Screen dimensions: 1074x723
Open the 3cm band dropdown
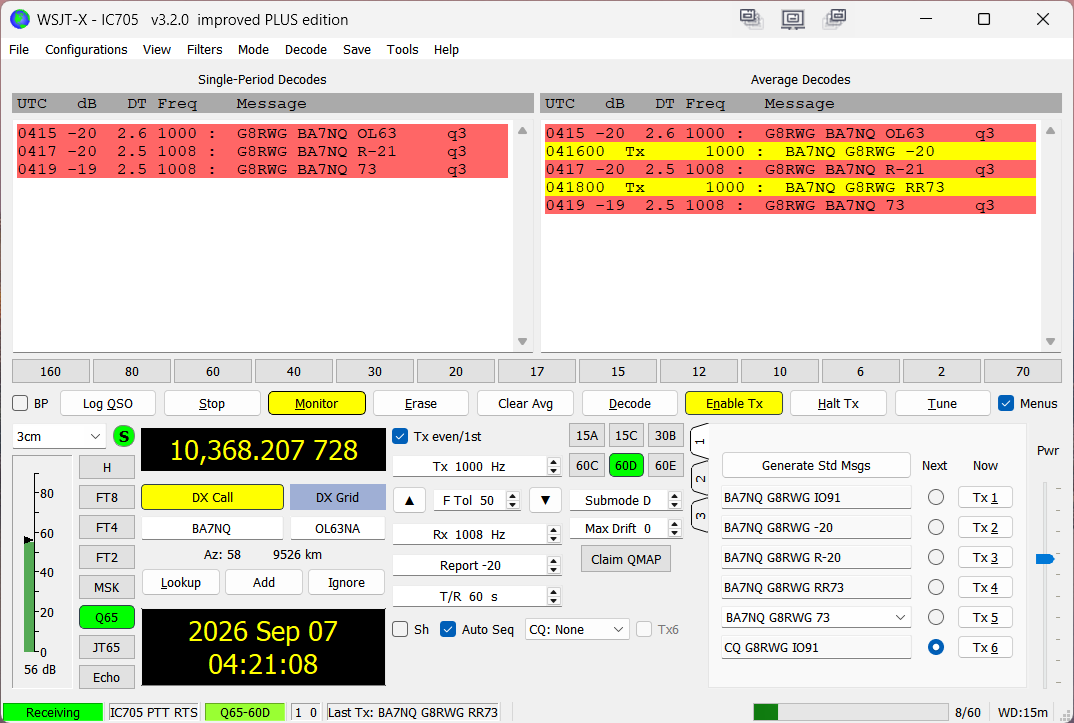(59, 436)
